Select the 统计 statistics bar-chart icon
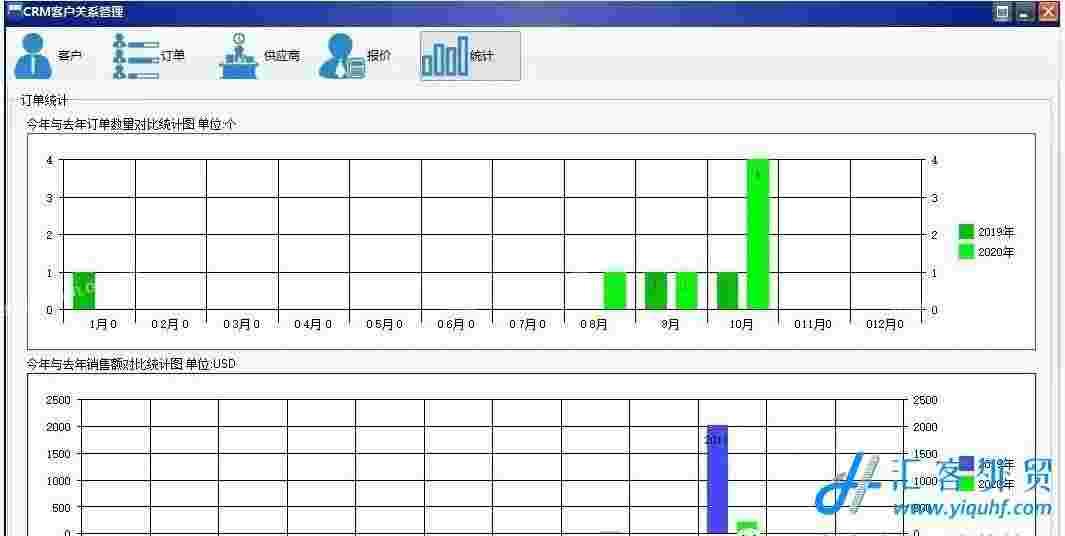This screenshot has height=536, width=1065. click(x=445, y=56)
